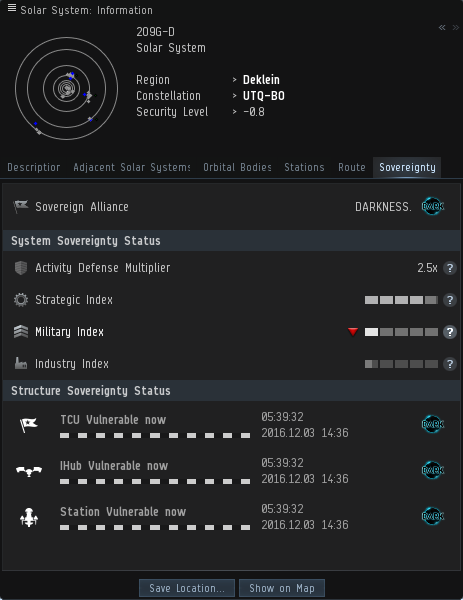Go forward with the double right arrow
463x600 pixels.
(x=456, y=28)
